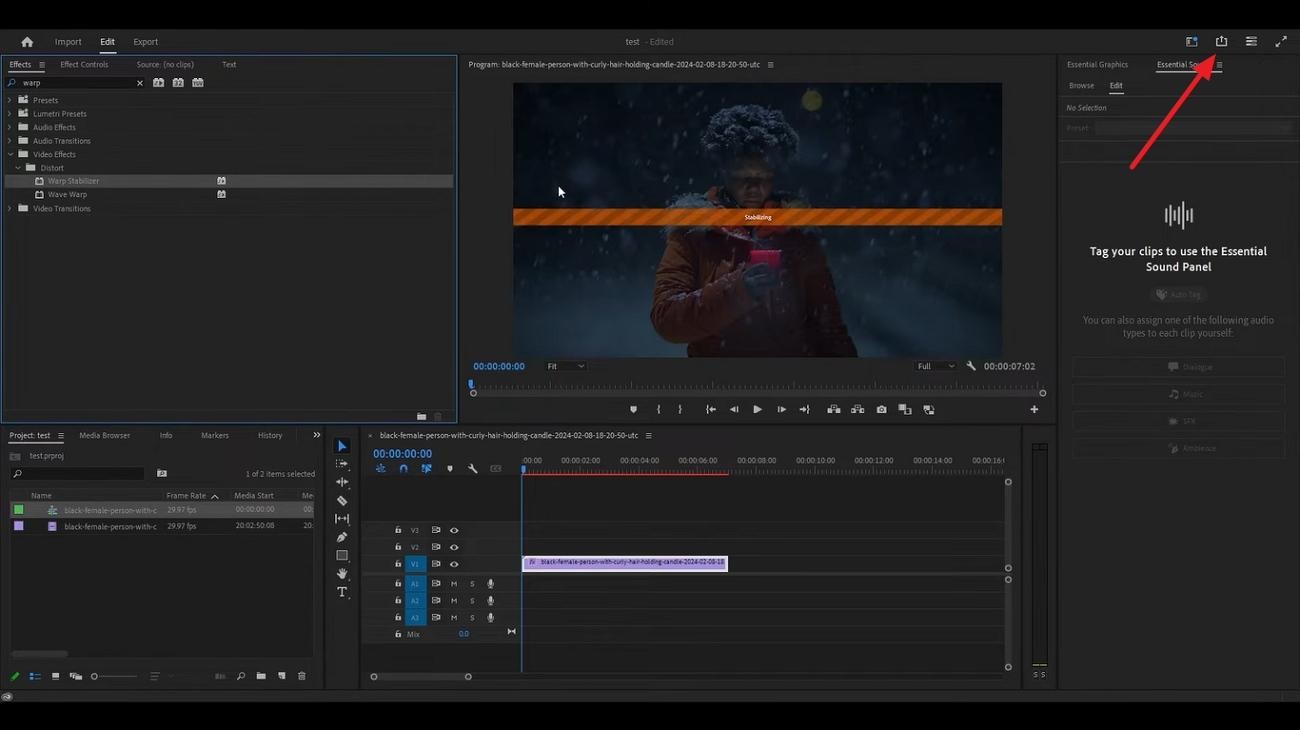
Task: Go to In point
Action: click(711, 410)
